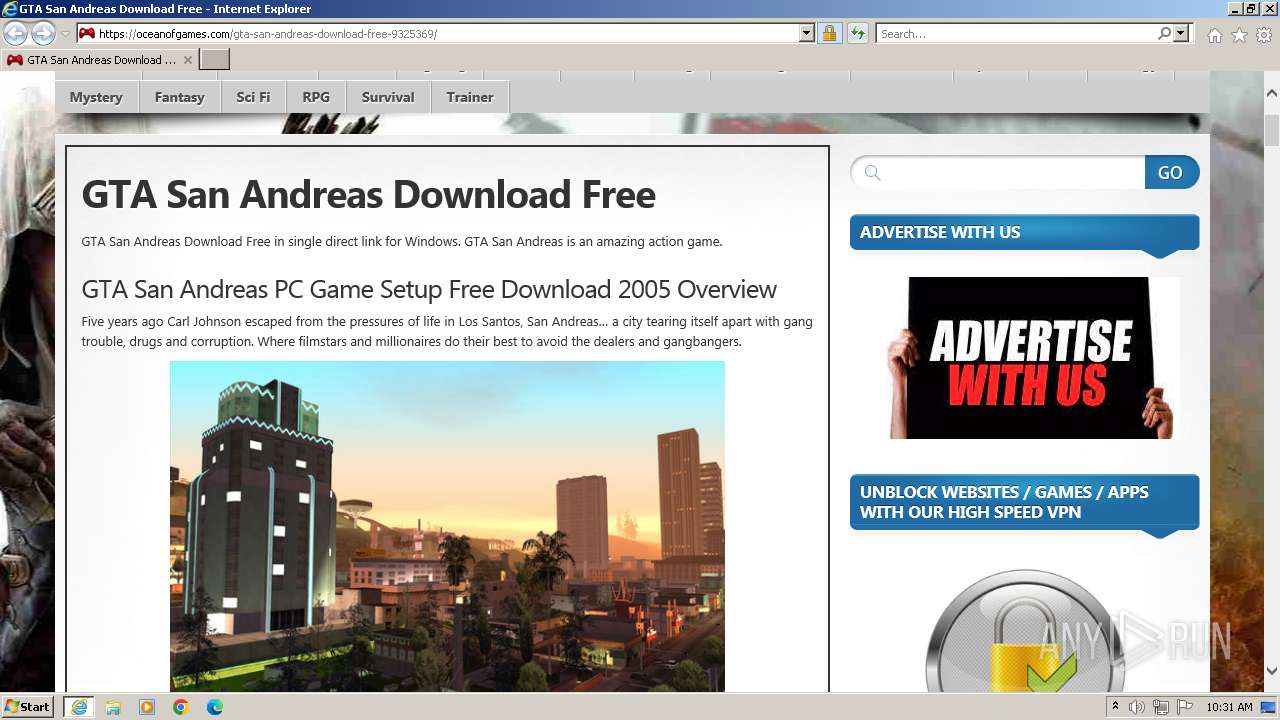Viewport: 1280px width, 720px height.
Task: Close the GTA San Andreas tab
Action: pos(188,60)
